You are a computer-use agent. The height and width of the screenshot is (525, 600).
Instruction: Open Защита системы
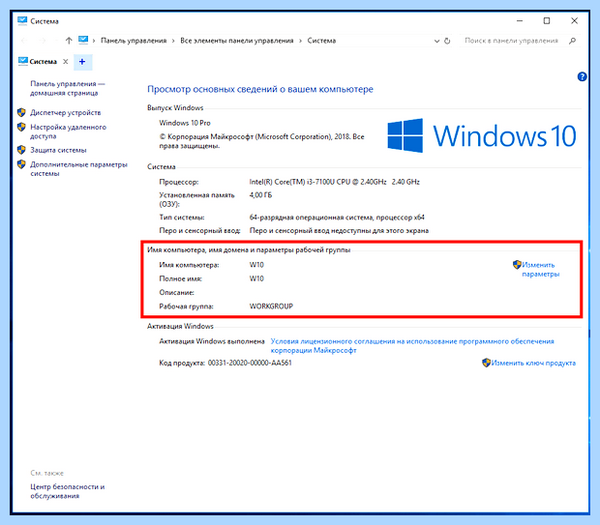(58, 150)
